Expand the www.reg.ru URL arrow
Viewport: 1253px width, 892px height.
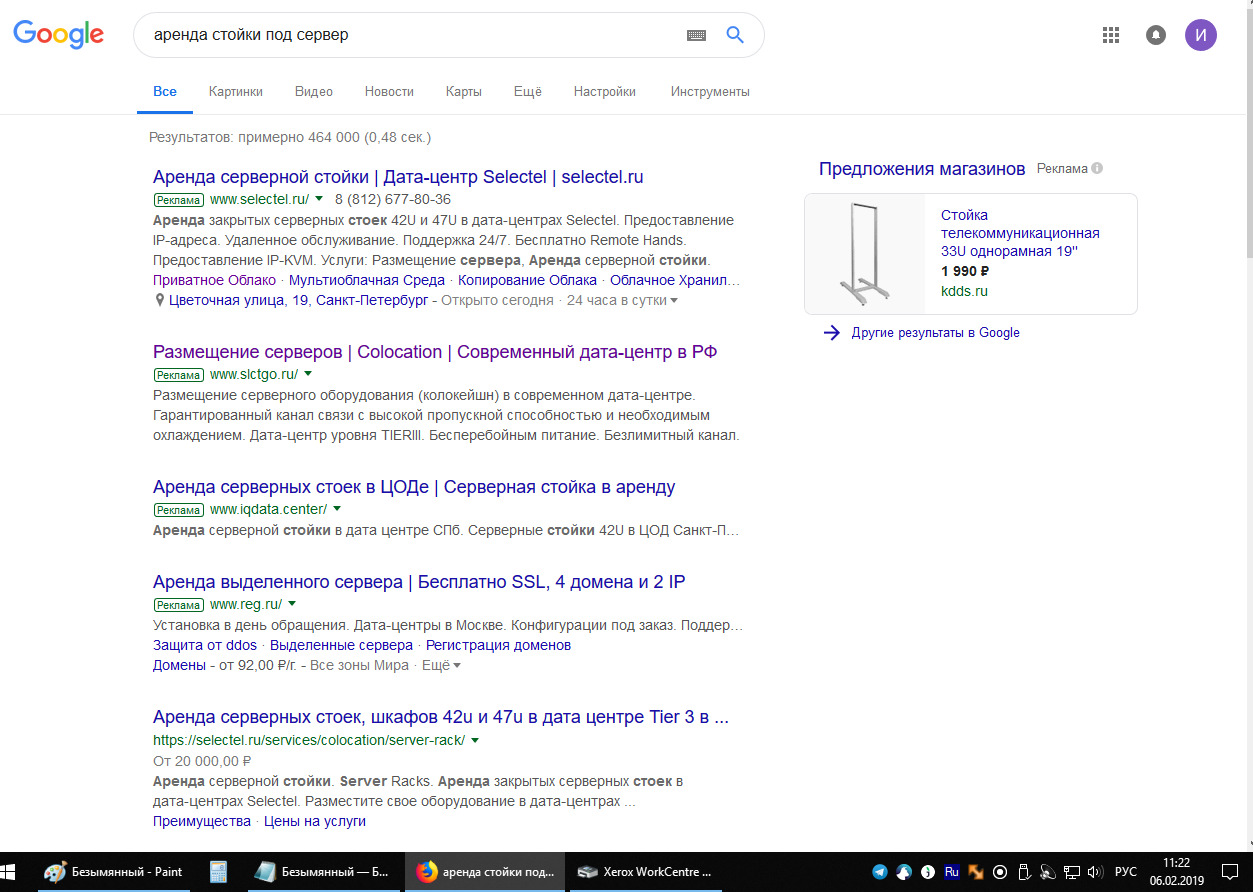click(292, 604)
